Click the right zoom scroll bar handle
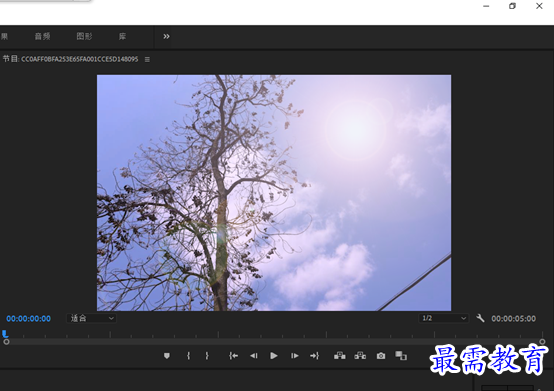The width and height of the screenshot is (554, 391). [542, 342]
